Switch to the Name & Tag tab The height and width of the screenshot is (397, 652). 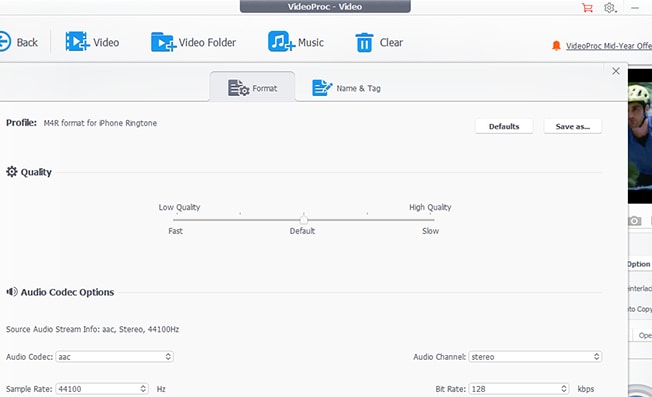[x=346, y=88]
